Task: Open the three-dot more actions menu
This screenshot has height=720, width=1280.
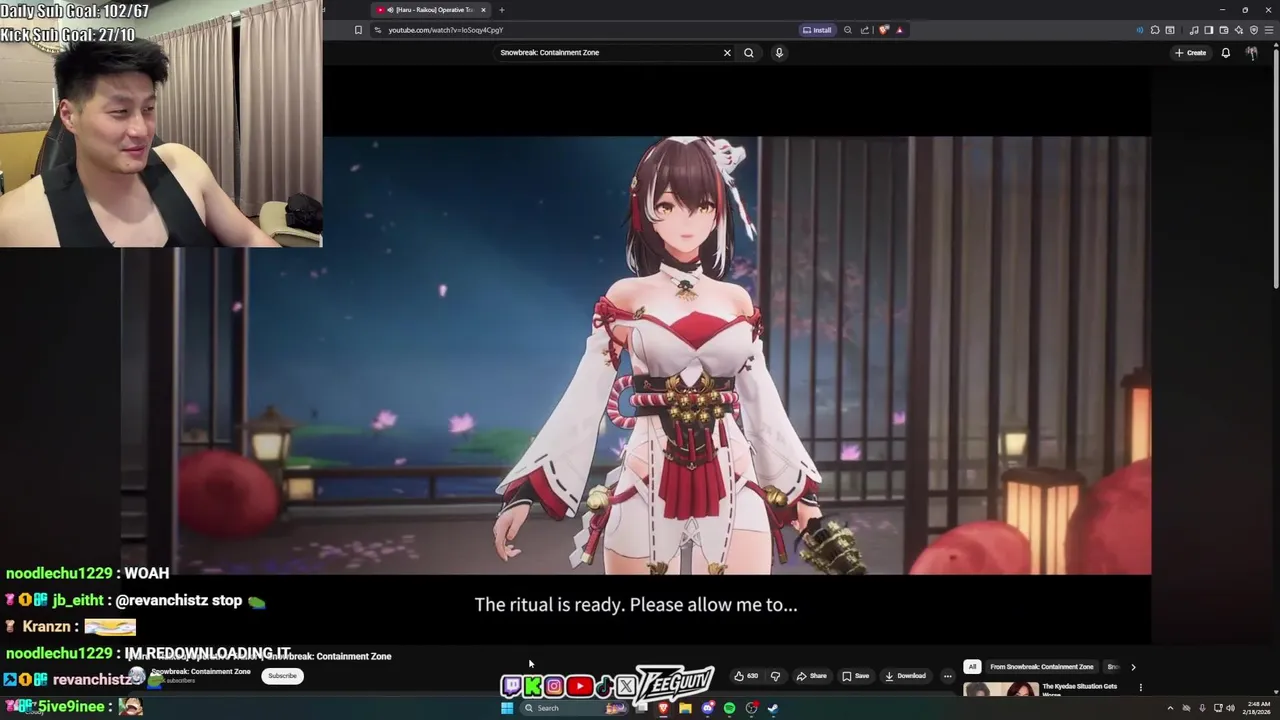Action: (x=948, y=676)
